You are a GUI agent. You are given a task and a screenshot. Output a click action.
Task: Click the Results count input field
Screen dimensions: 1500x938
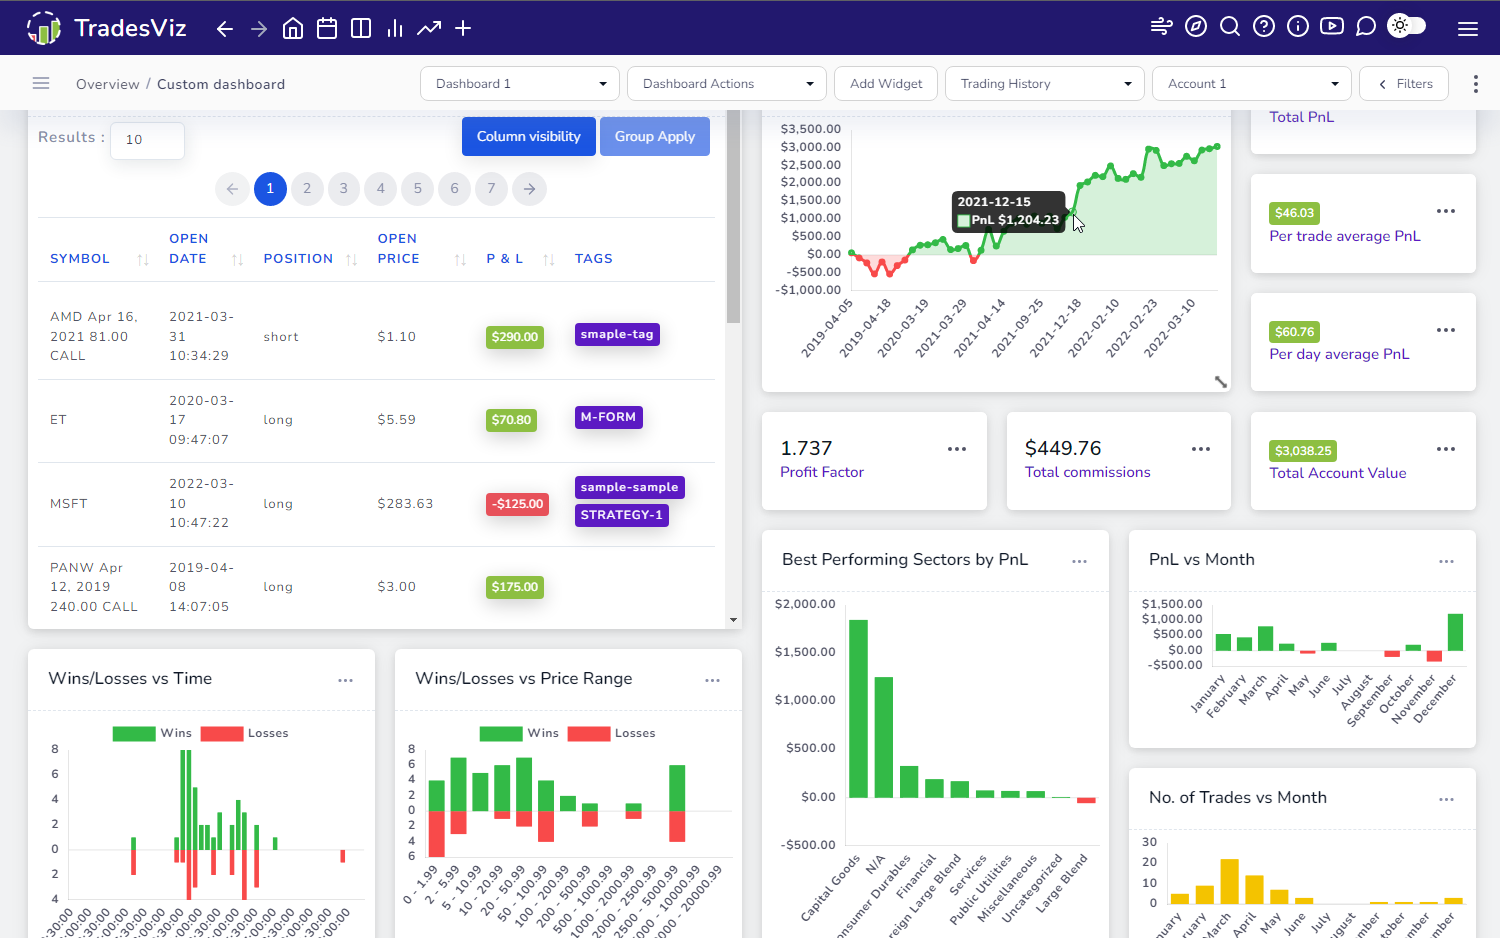coord(147,140)
